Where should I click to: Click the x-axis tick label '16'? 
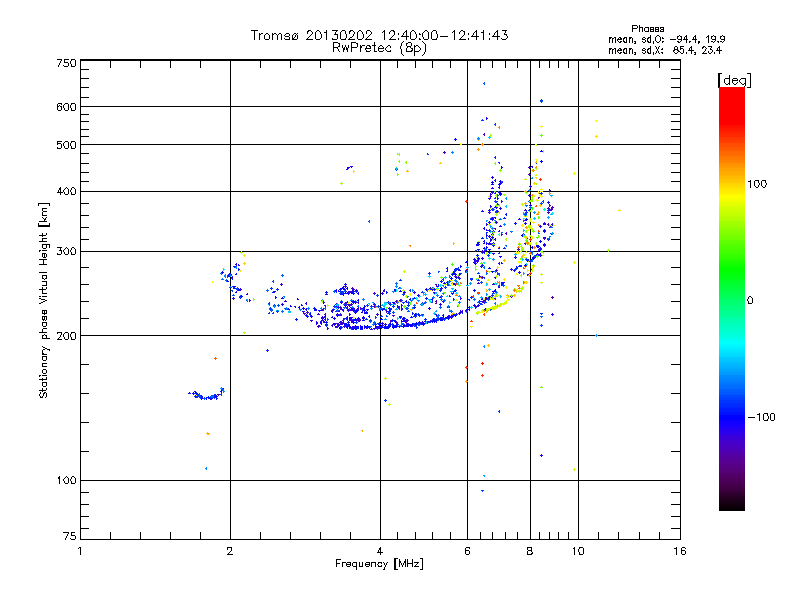click(680, 551)
